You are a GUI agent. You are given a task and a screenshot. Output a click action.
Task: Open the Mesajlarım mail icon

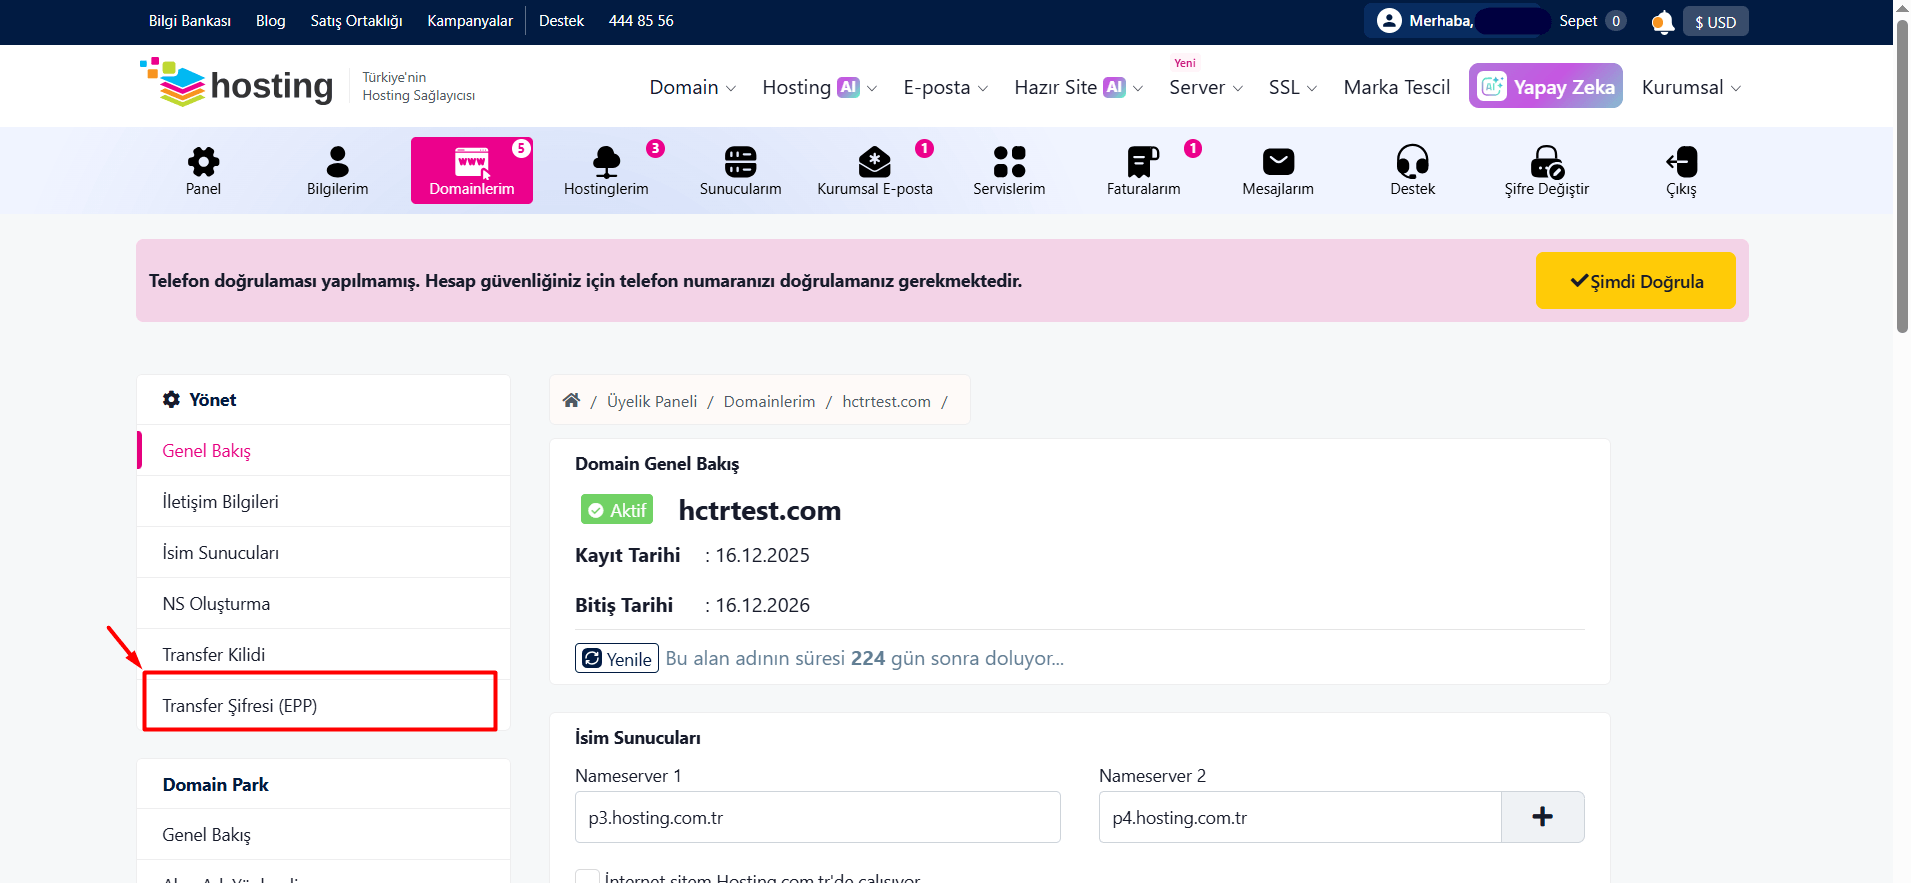1278,161
